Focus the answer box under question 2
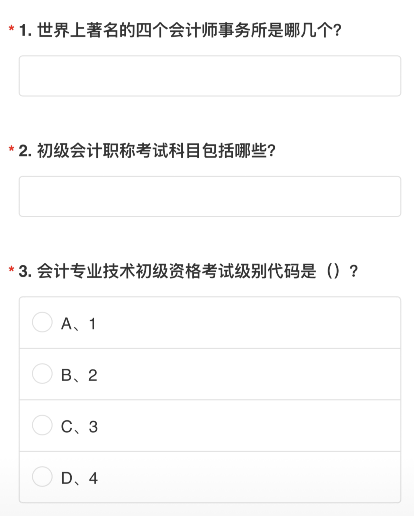The width and height of the screenshot is (414, 516). click(x=210, y=197)
